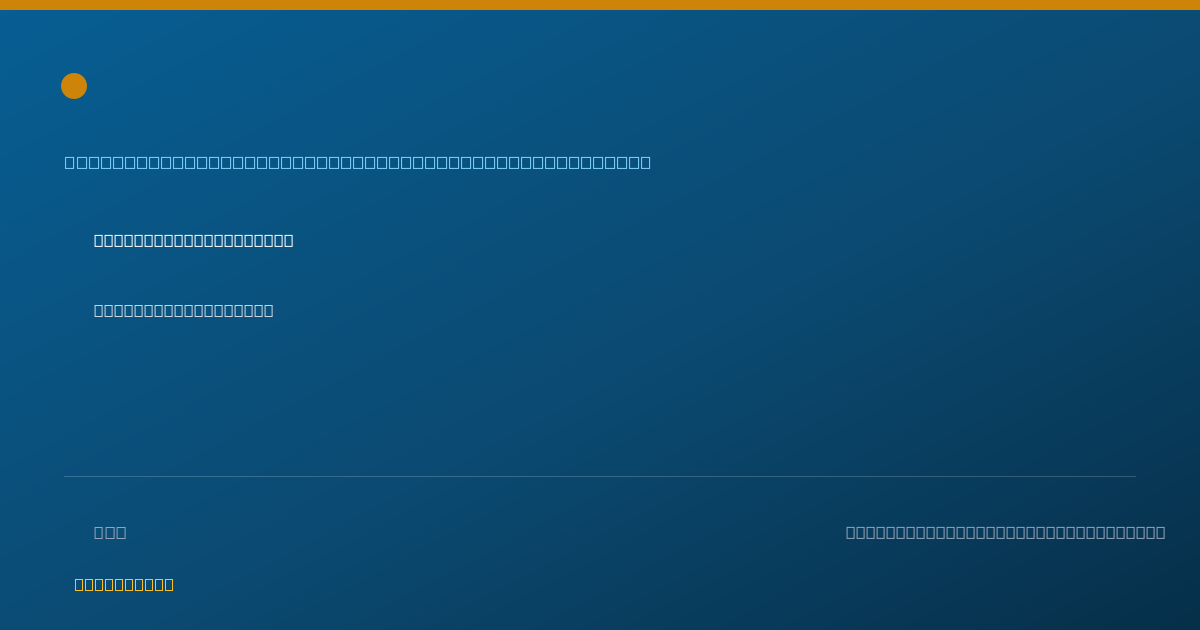This screenshot has width=1200, height=630.
Task: Select the orange stripe at the top edge
Action: tap(600, 5)
